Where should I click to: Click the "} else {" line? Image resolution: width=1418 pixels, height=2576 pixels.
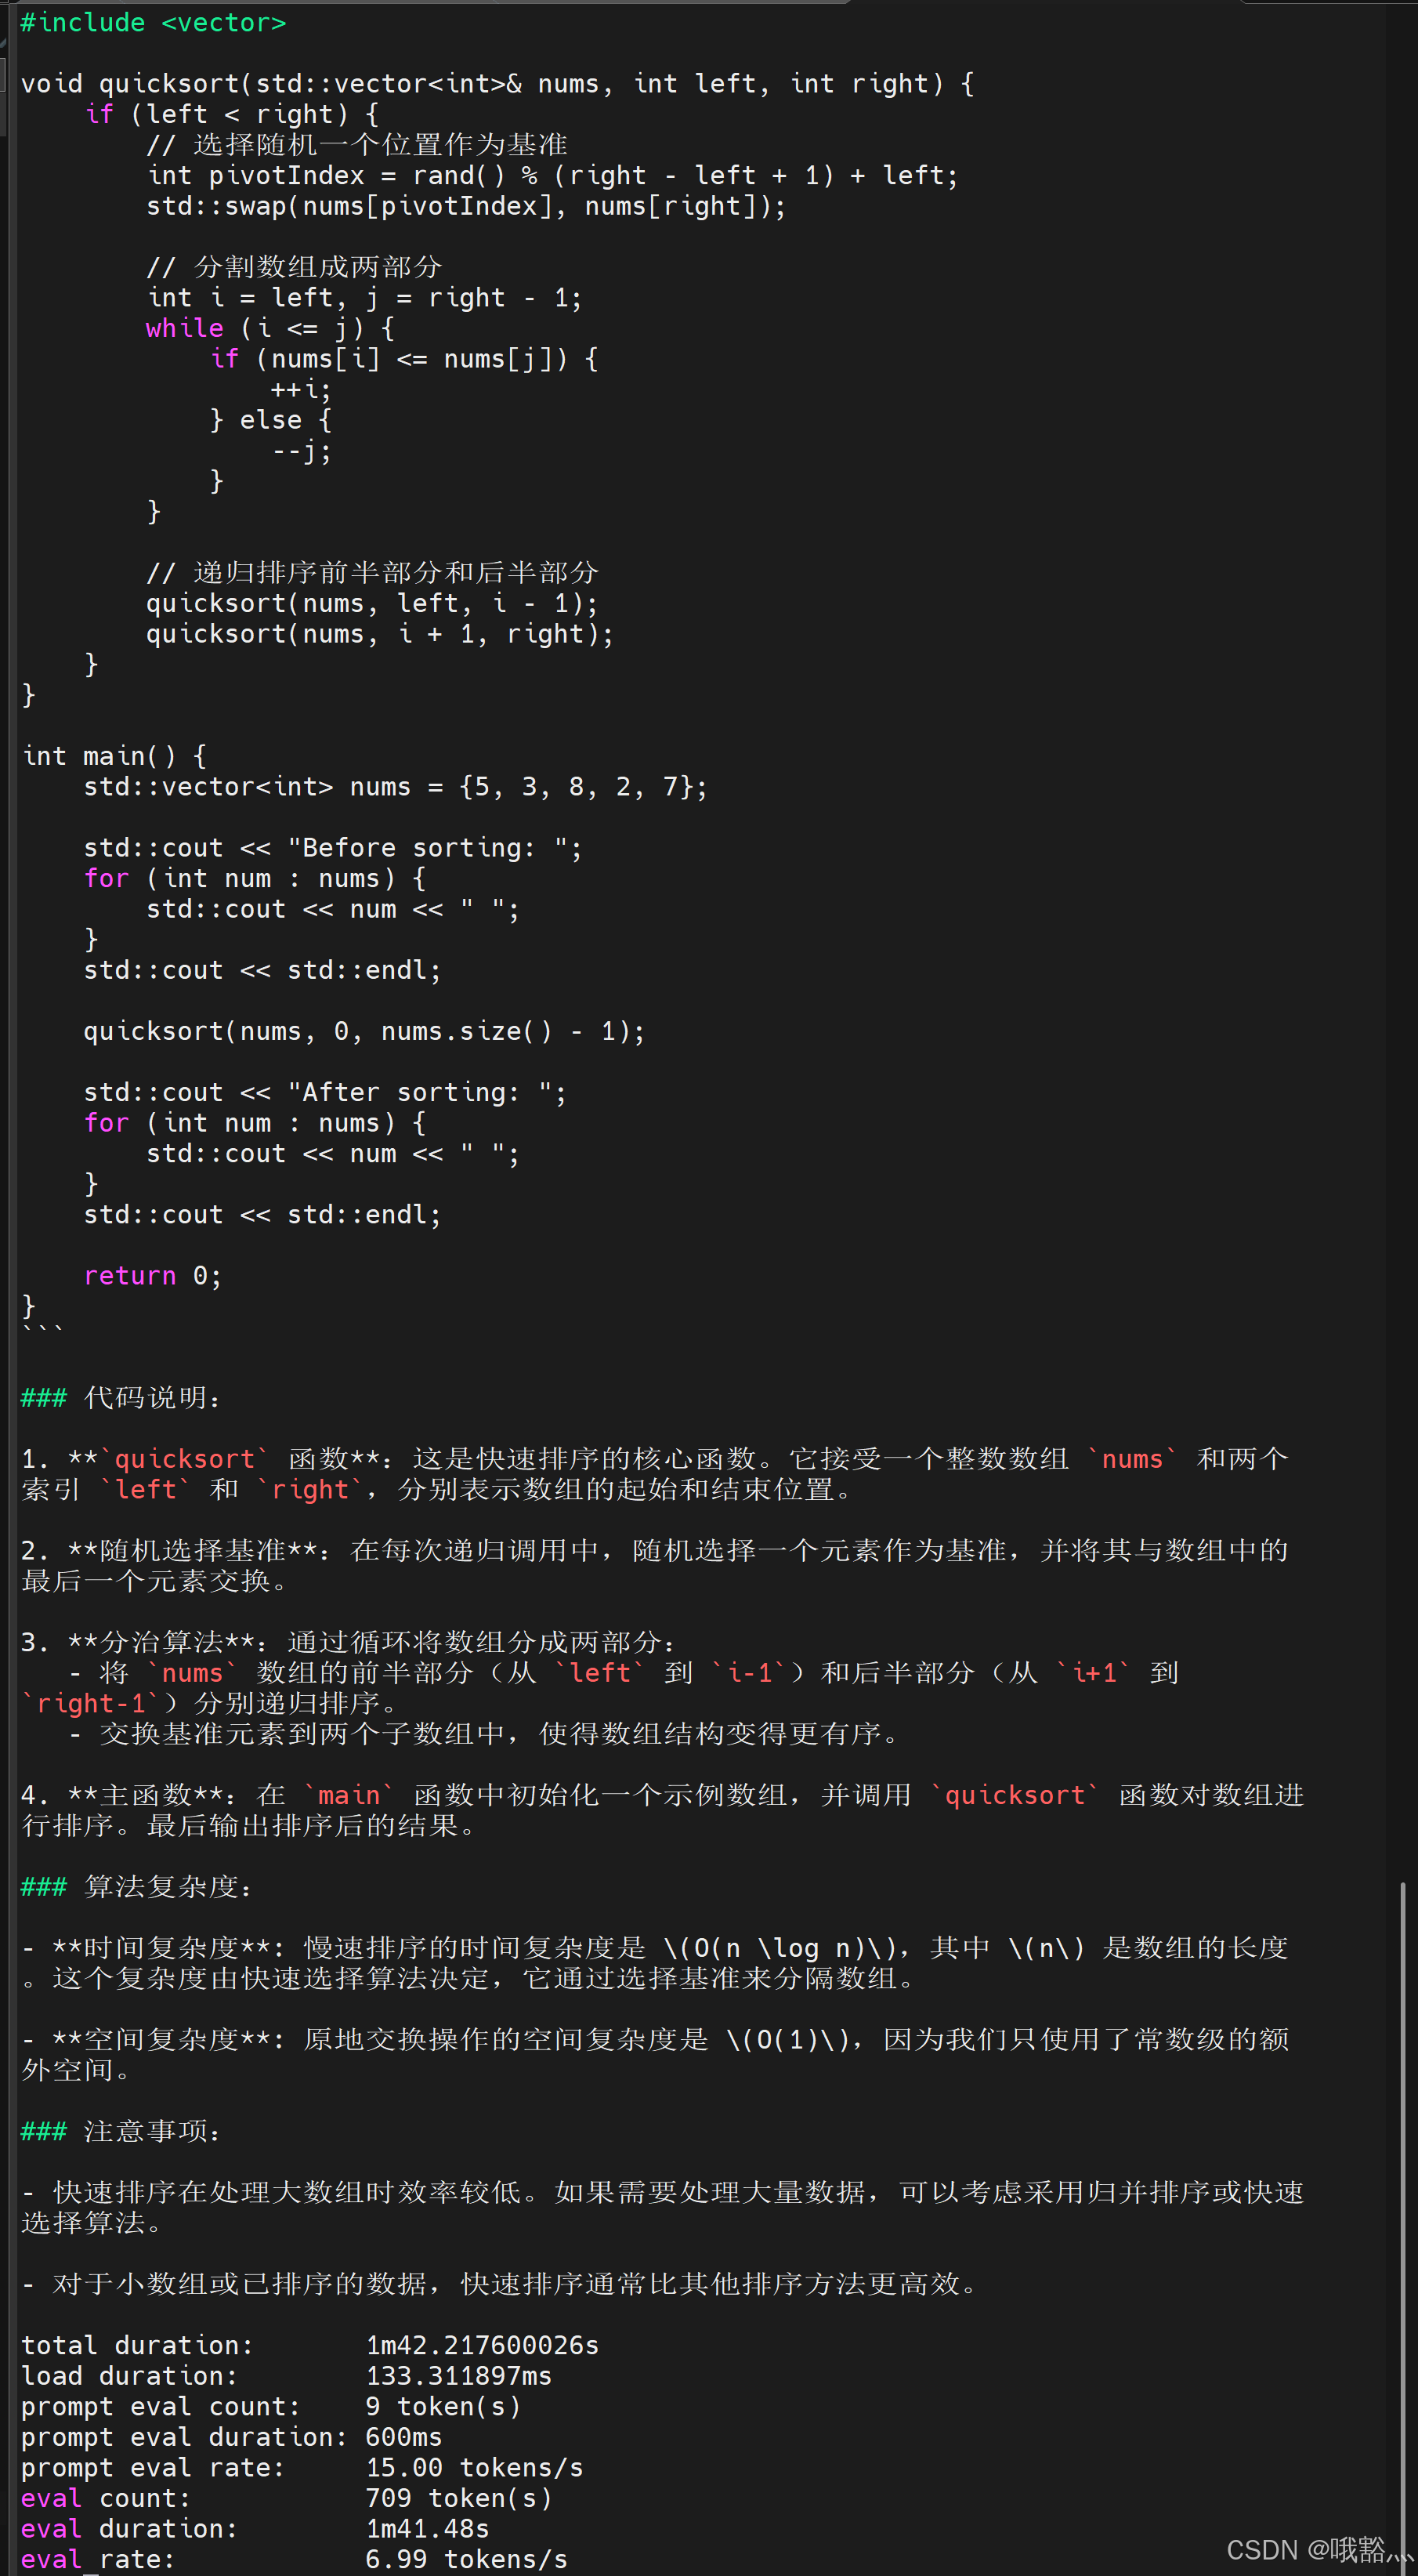coord(270,420)
